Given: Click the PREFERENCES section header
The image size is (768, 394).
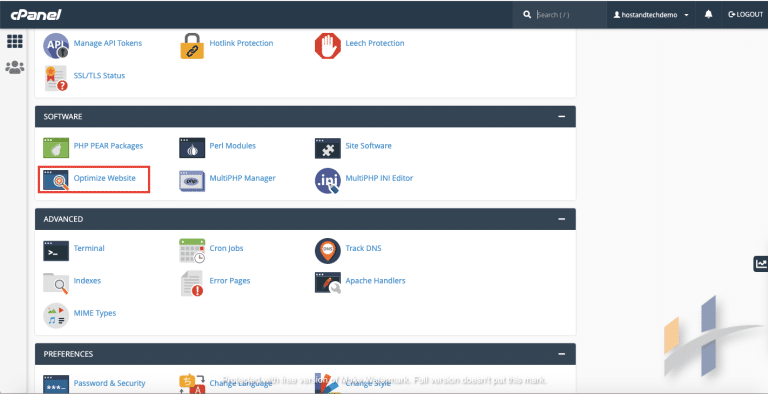Looking at the screenshot, I should pos(305,354).
